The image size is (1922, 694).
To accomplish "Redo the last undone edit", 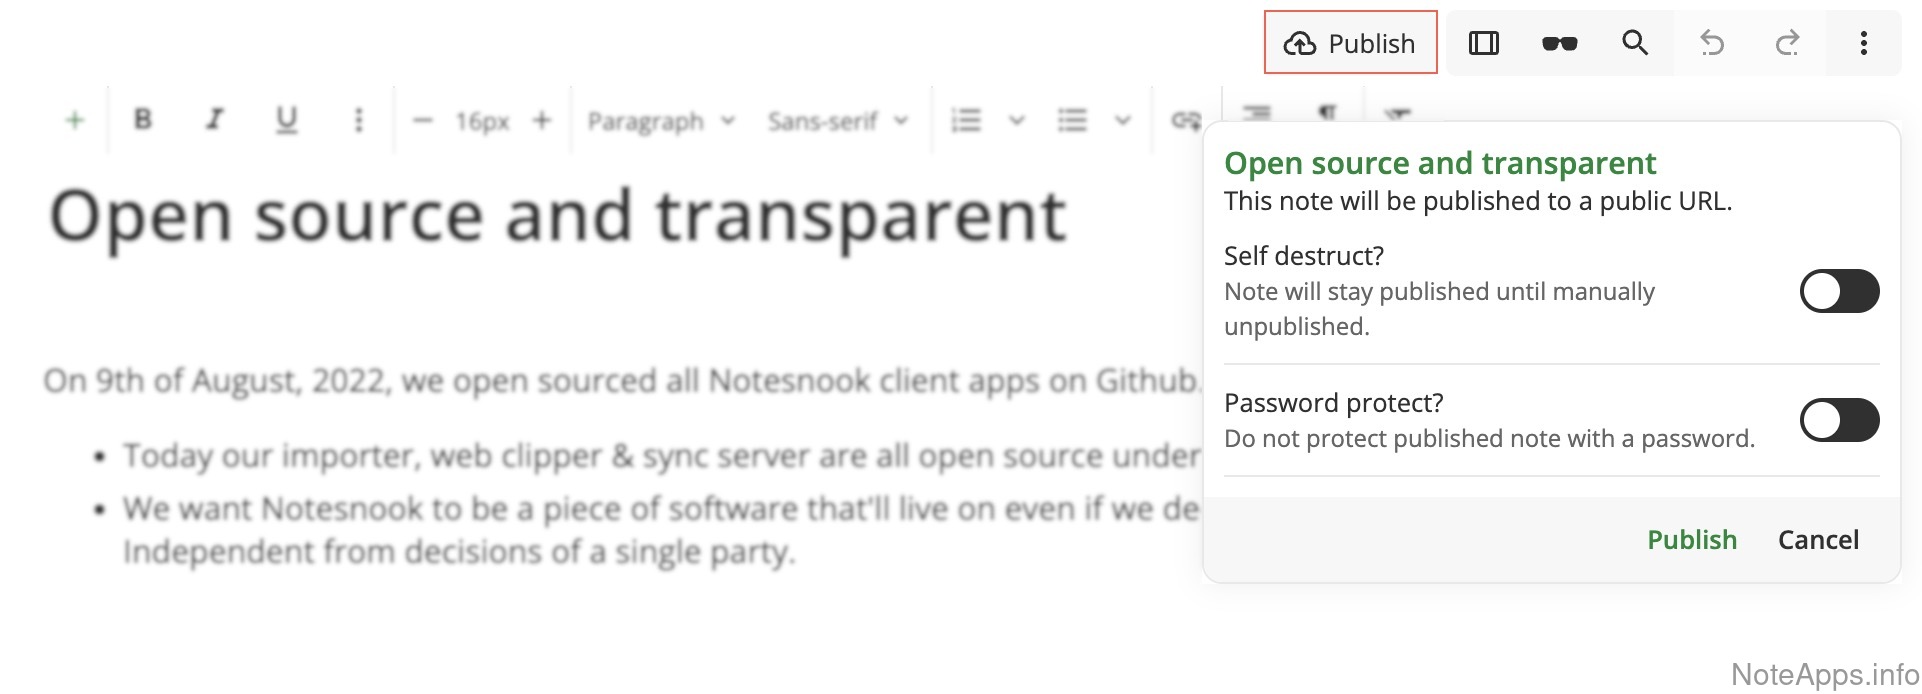I will (x=1787, y=43).
